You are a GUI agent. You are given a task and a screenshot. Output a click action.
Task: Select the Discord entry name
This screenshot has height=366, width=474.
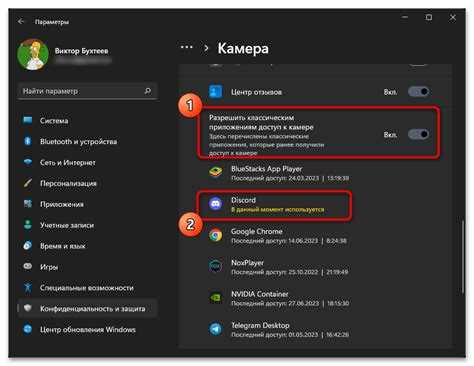[243, 200]
